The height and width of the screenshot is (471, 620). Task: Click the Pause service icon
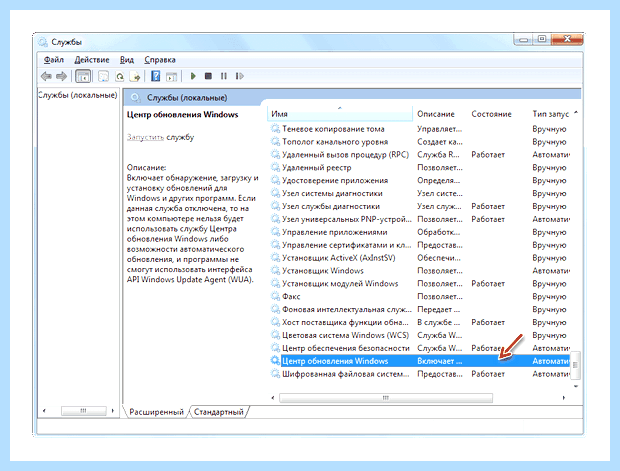(x=224, y=76)
